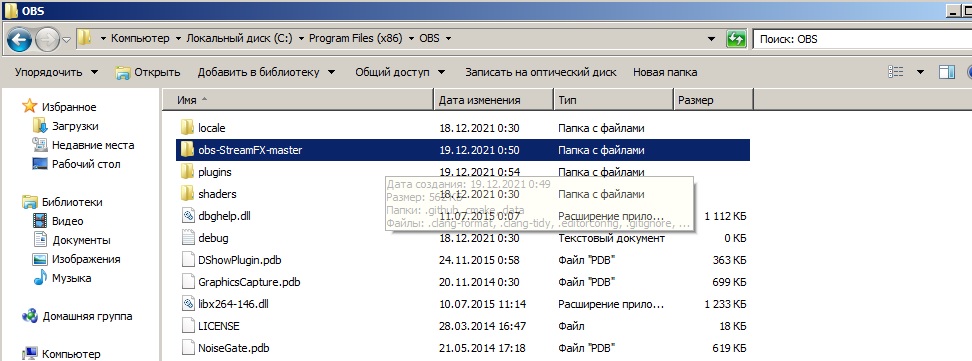Click OBS breadcrumb in address bar
This screenshot has width=972, height=361.
[429, 38]
